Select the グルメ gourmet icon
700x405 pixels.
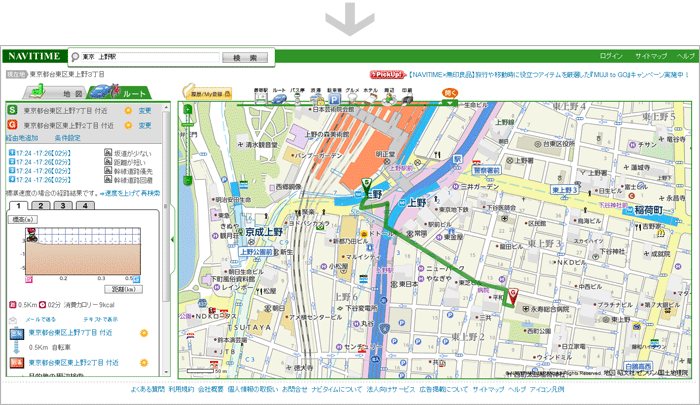(353, 96)
